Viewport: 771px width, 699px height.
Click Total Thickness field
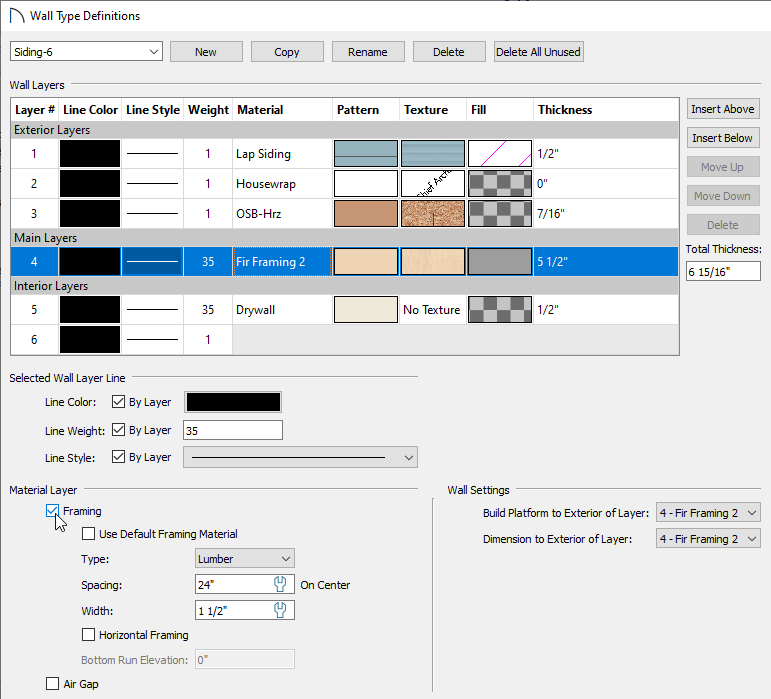click(x=723, y=271)
